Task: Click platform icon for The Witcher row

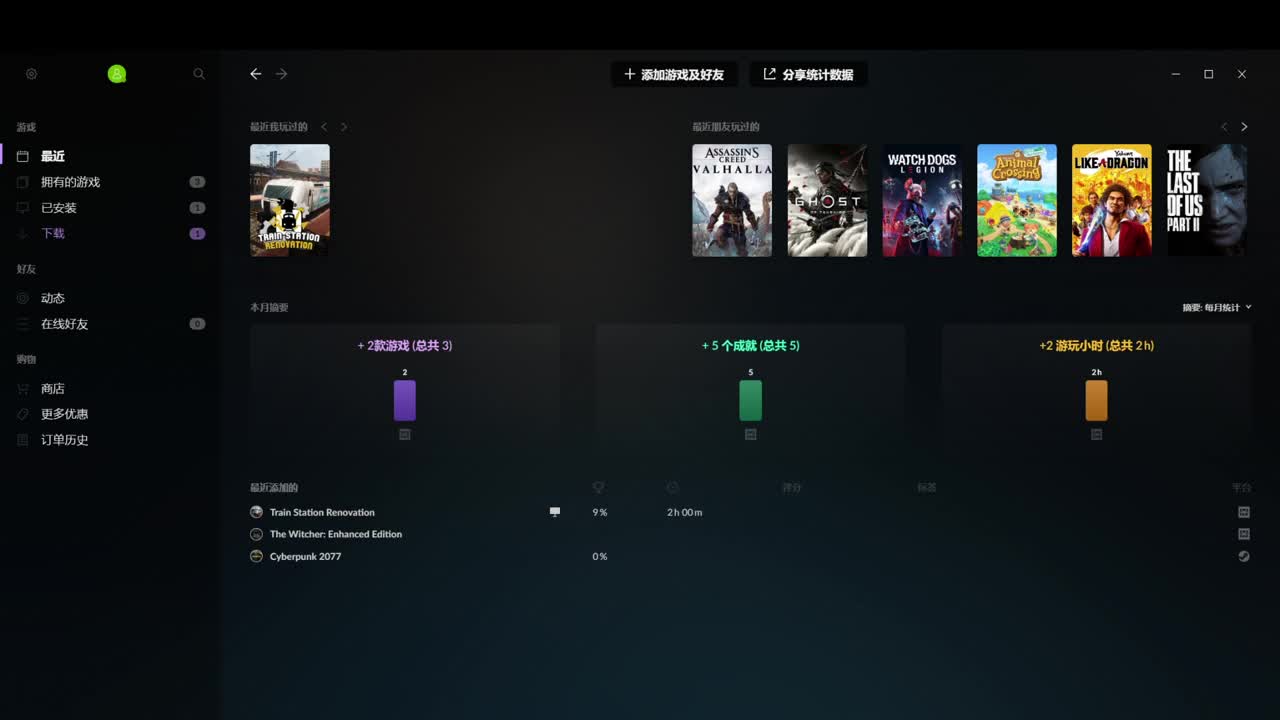Action: click(1244, 534)
